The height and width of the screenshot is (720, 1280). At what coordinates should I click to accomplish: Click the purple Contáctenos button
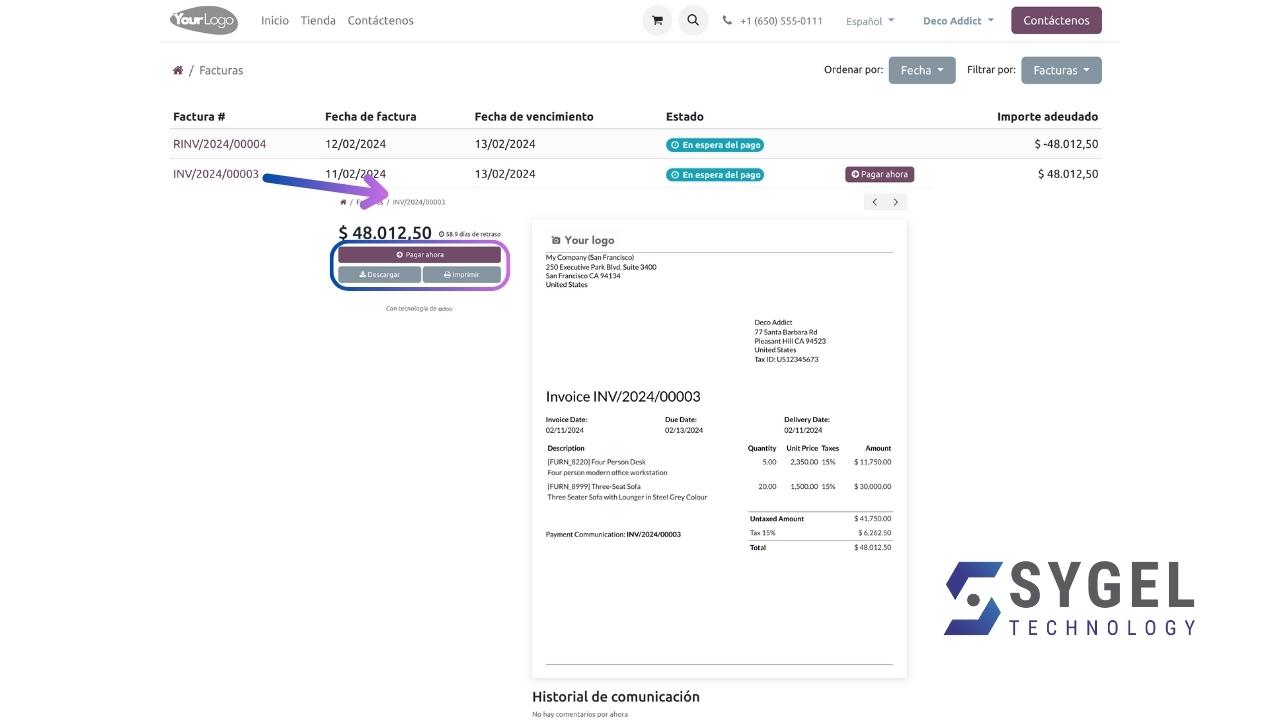point(1056,20)
